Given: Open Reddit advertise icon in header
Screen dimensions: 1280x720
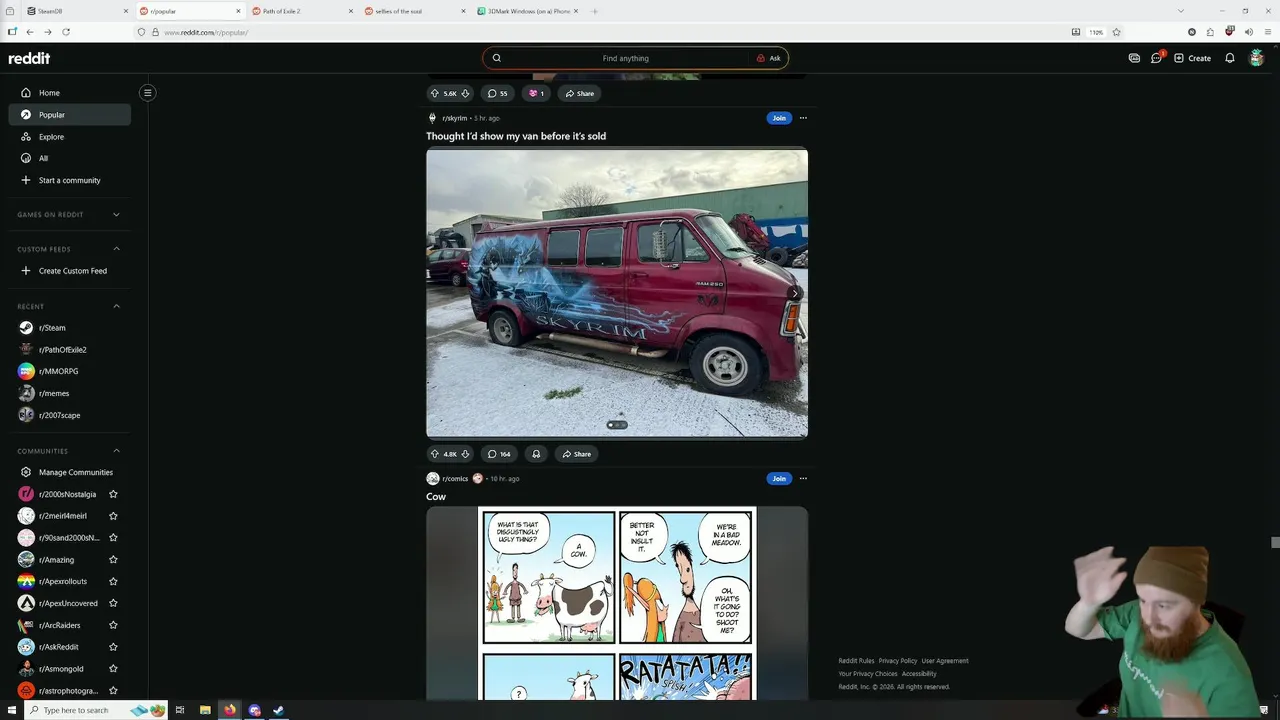Looking at the screenshot, I should (x=1134, y=58).
